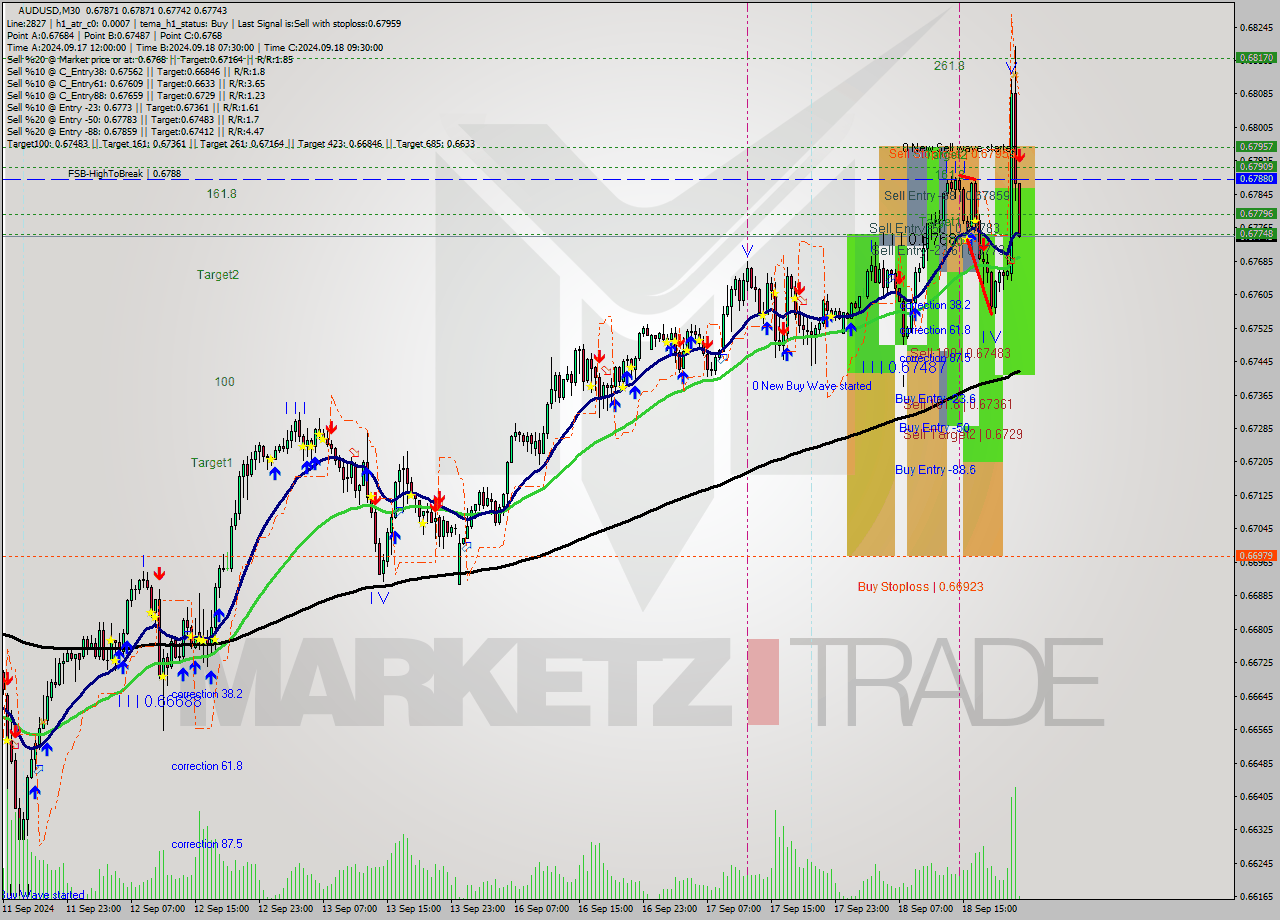Click the '12 Sep 07:00' time axis label
Screen dimensions: 1280x920
(158, 909)
